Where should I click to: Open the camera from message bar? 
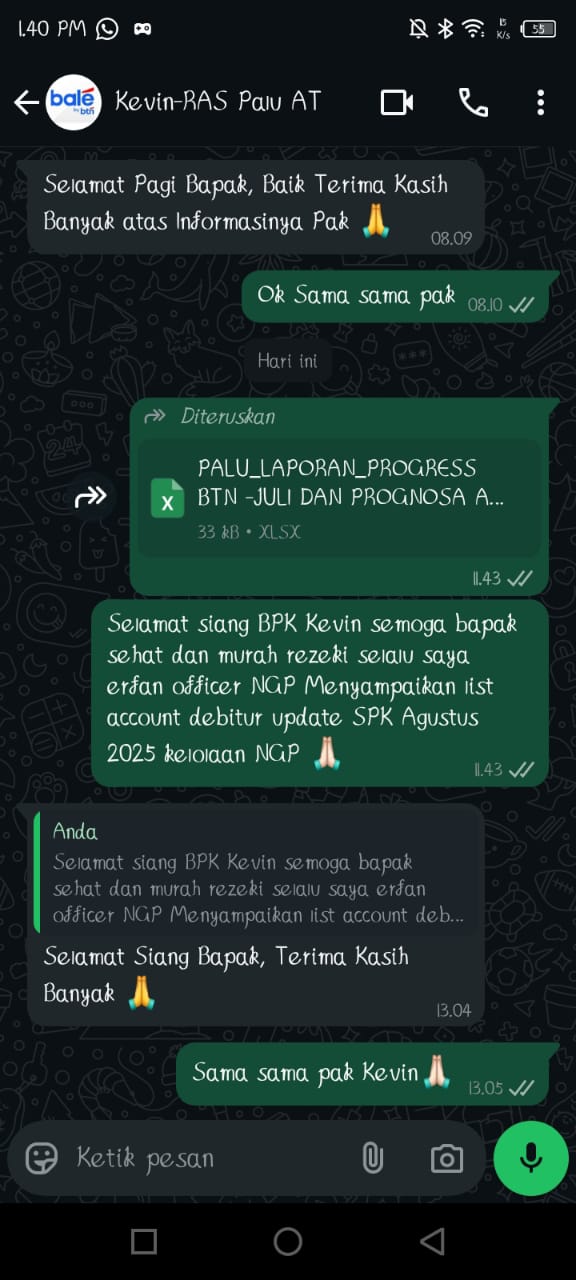(x=446, y=1158)
